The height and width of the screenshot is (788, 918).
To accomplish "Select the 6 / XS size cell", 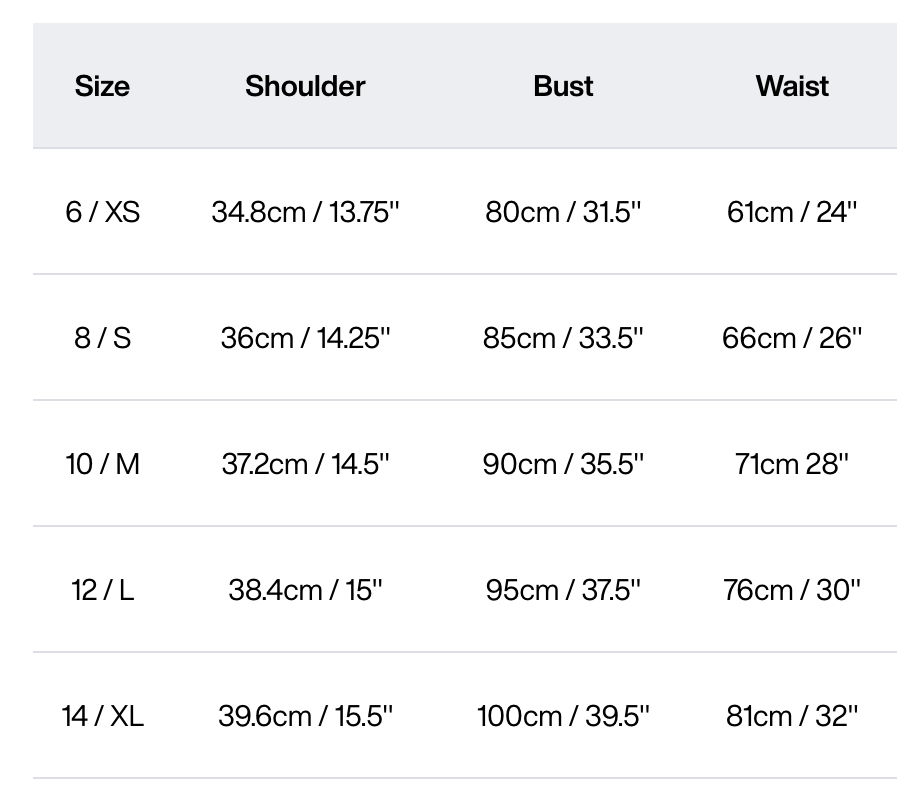I will [x=102, y=212].
